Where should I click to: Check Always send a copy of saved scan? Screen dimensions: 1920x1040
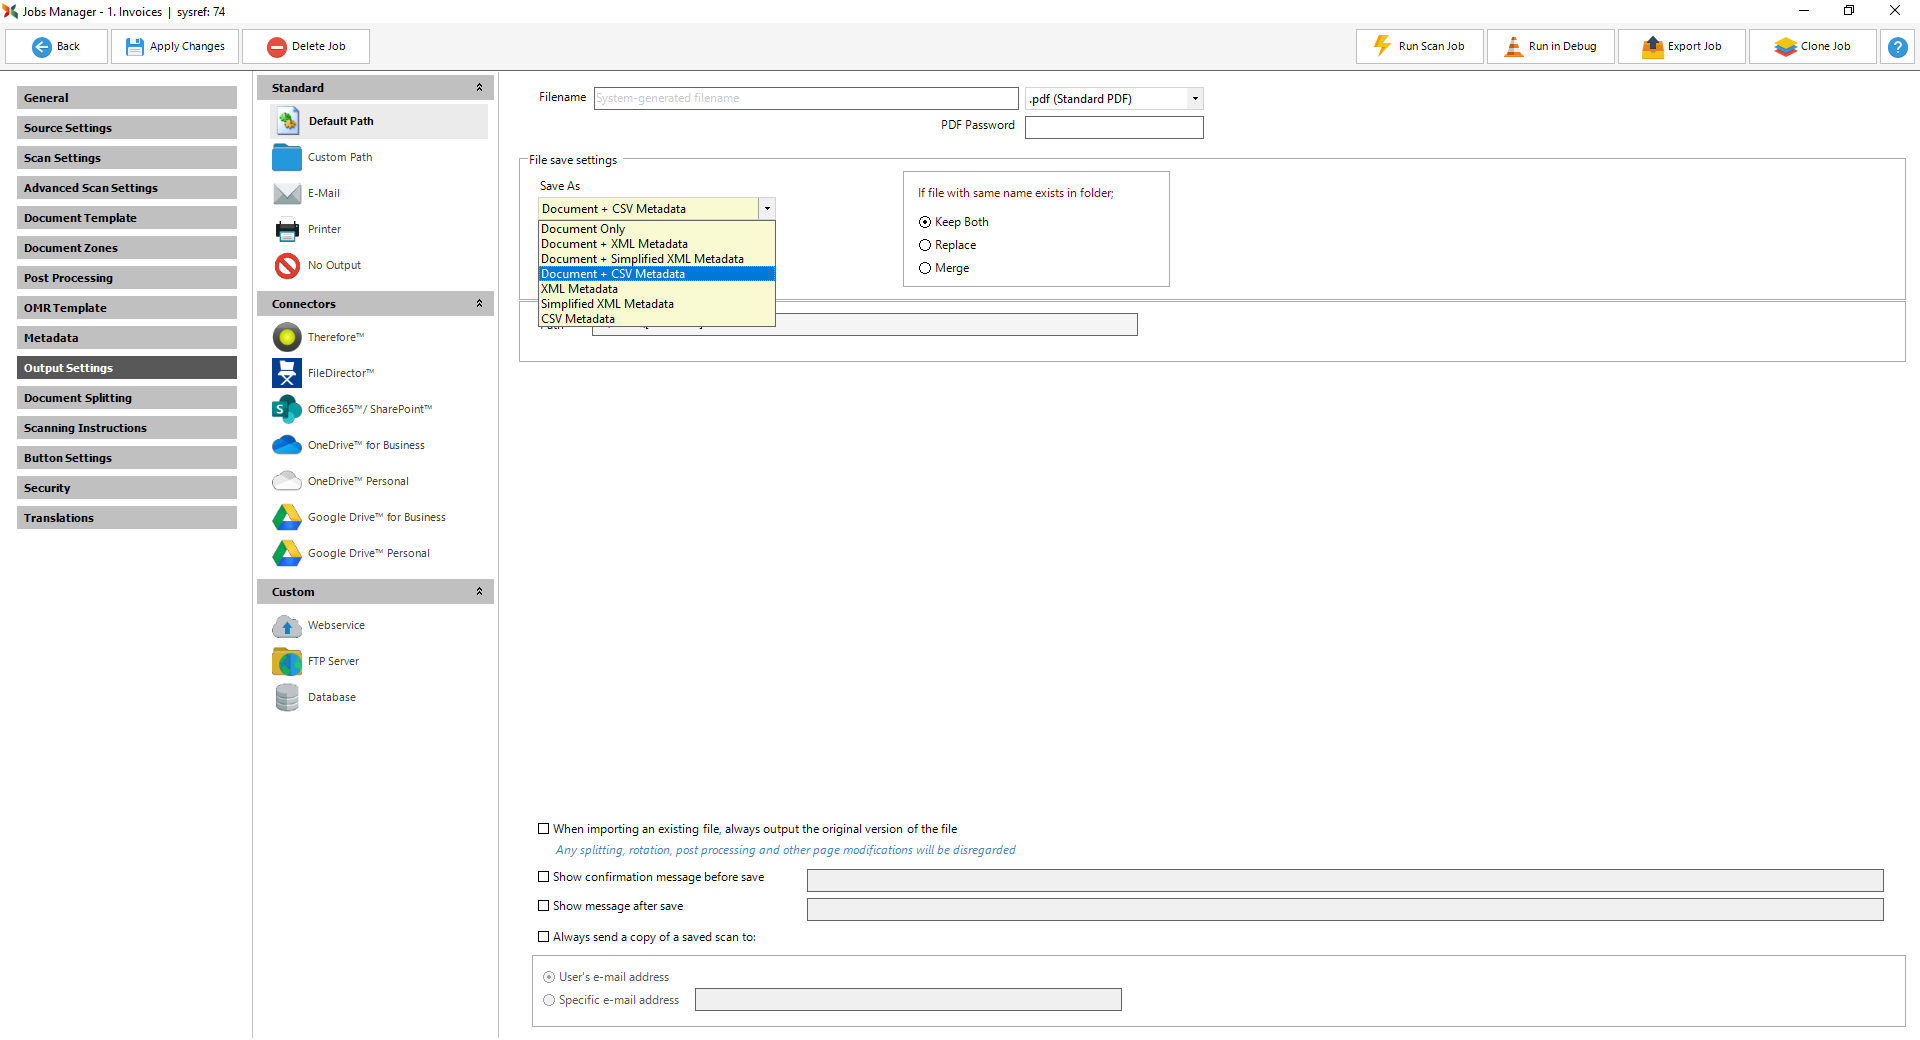pos(544,937)
